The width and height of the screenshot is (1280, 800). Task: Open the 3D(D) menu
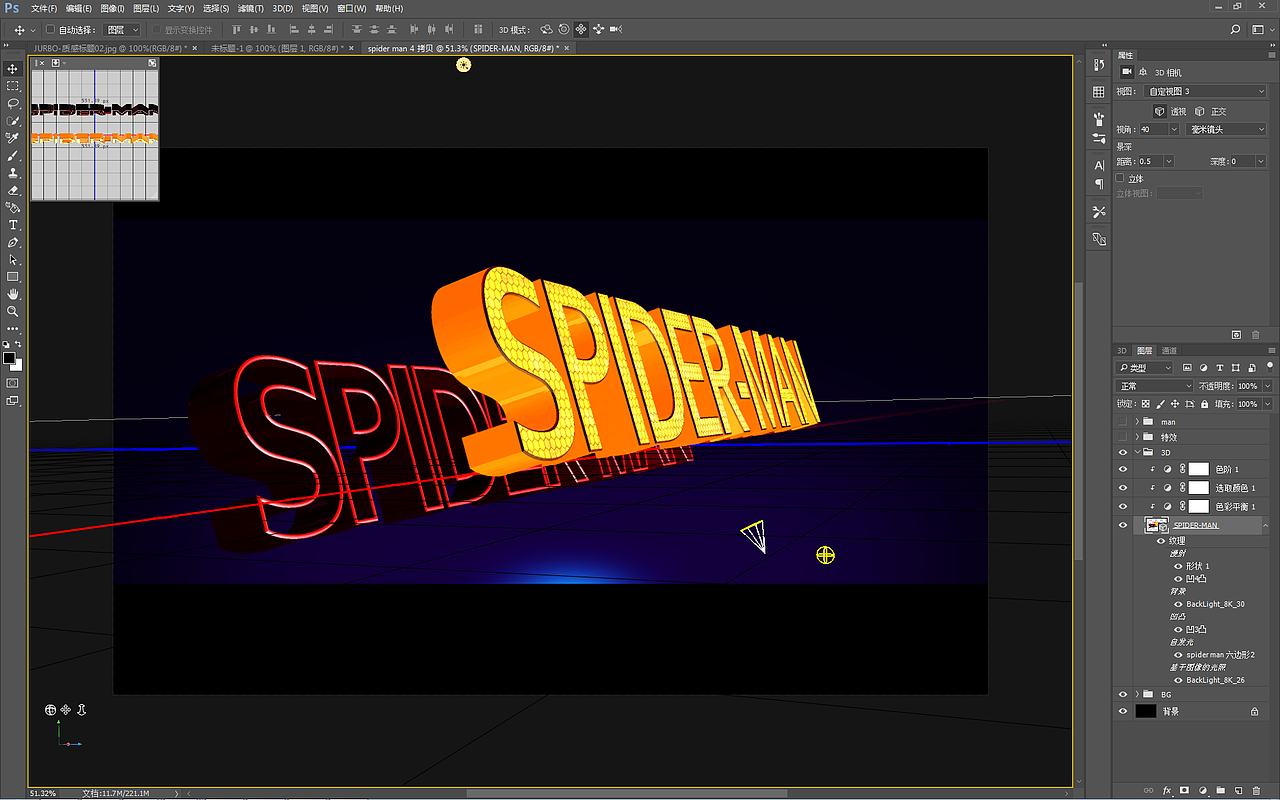click(x=283, y=8)
